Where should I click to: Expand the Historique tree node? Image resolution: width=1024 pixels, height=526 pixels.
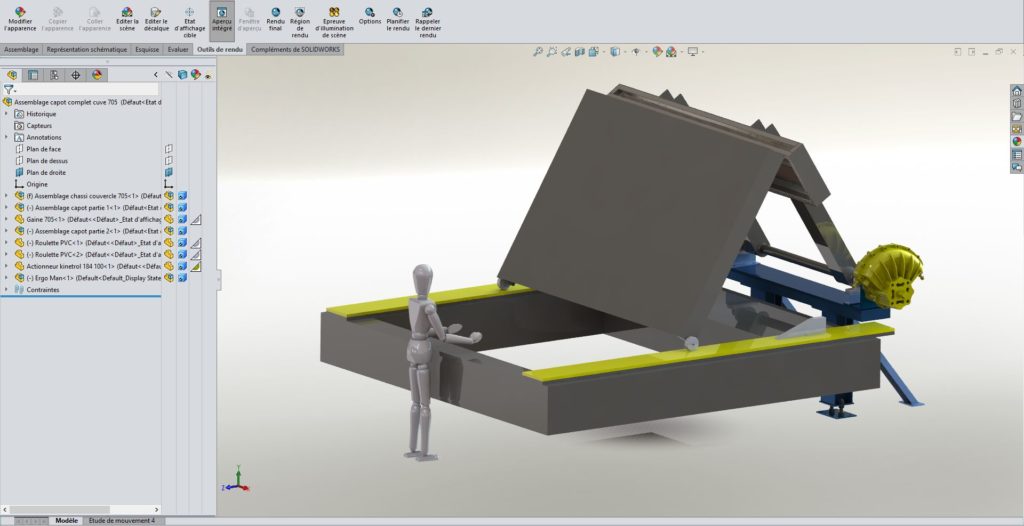pyautogui.click(x=7, y=114)
